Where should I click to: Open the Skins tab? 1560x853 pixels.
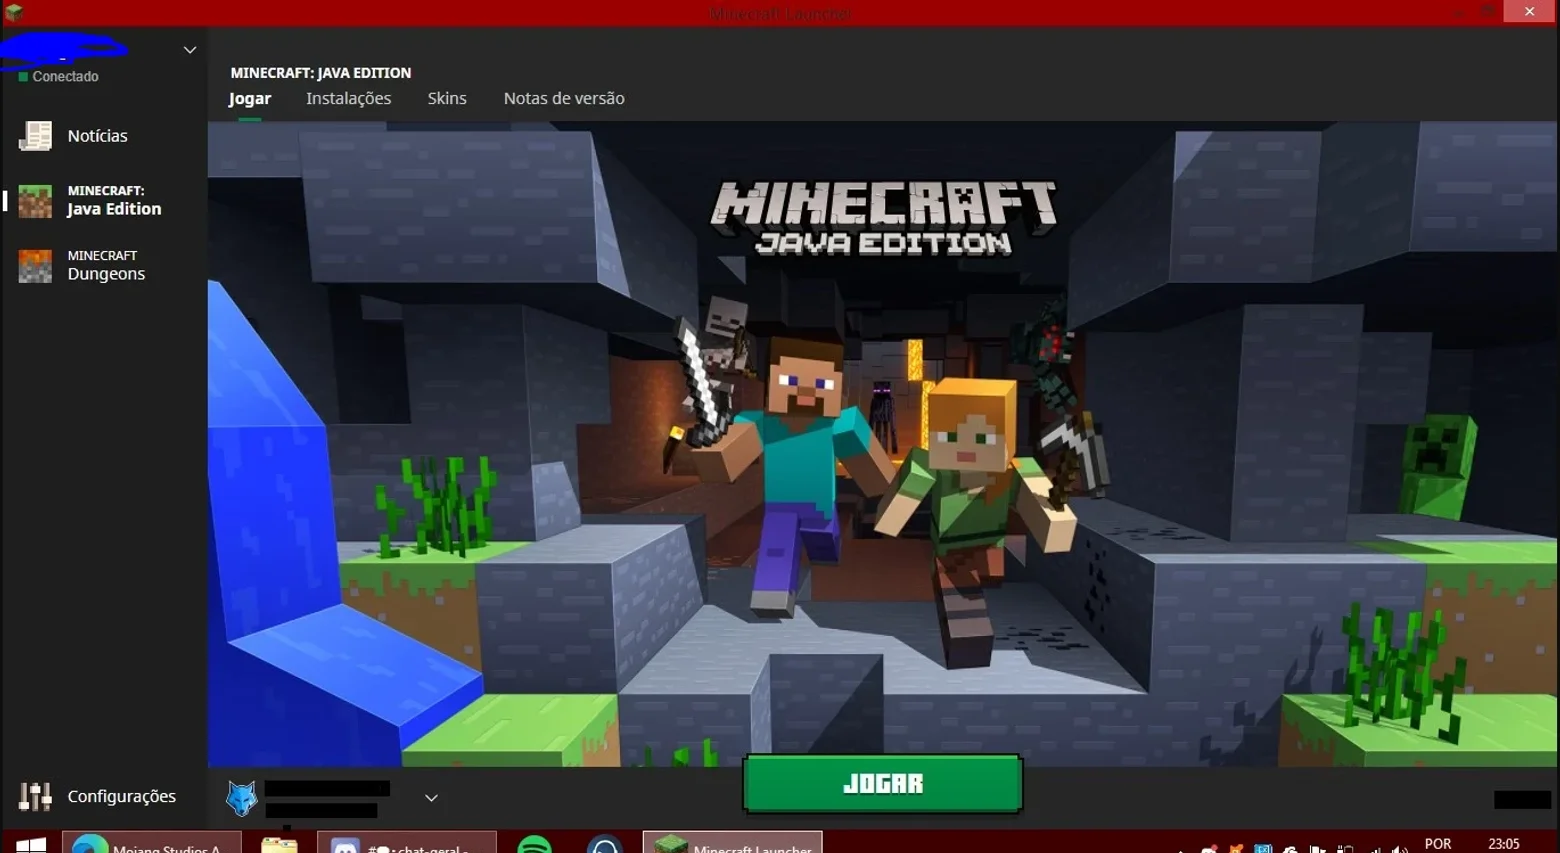point(447,98)
